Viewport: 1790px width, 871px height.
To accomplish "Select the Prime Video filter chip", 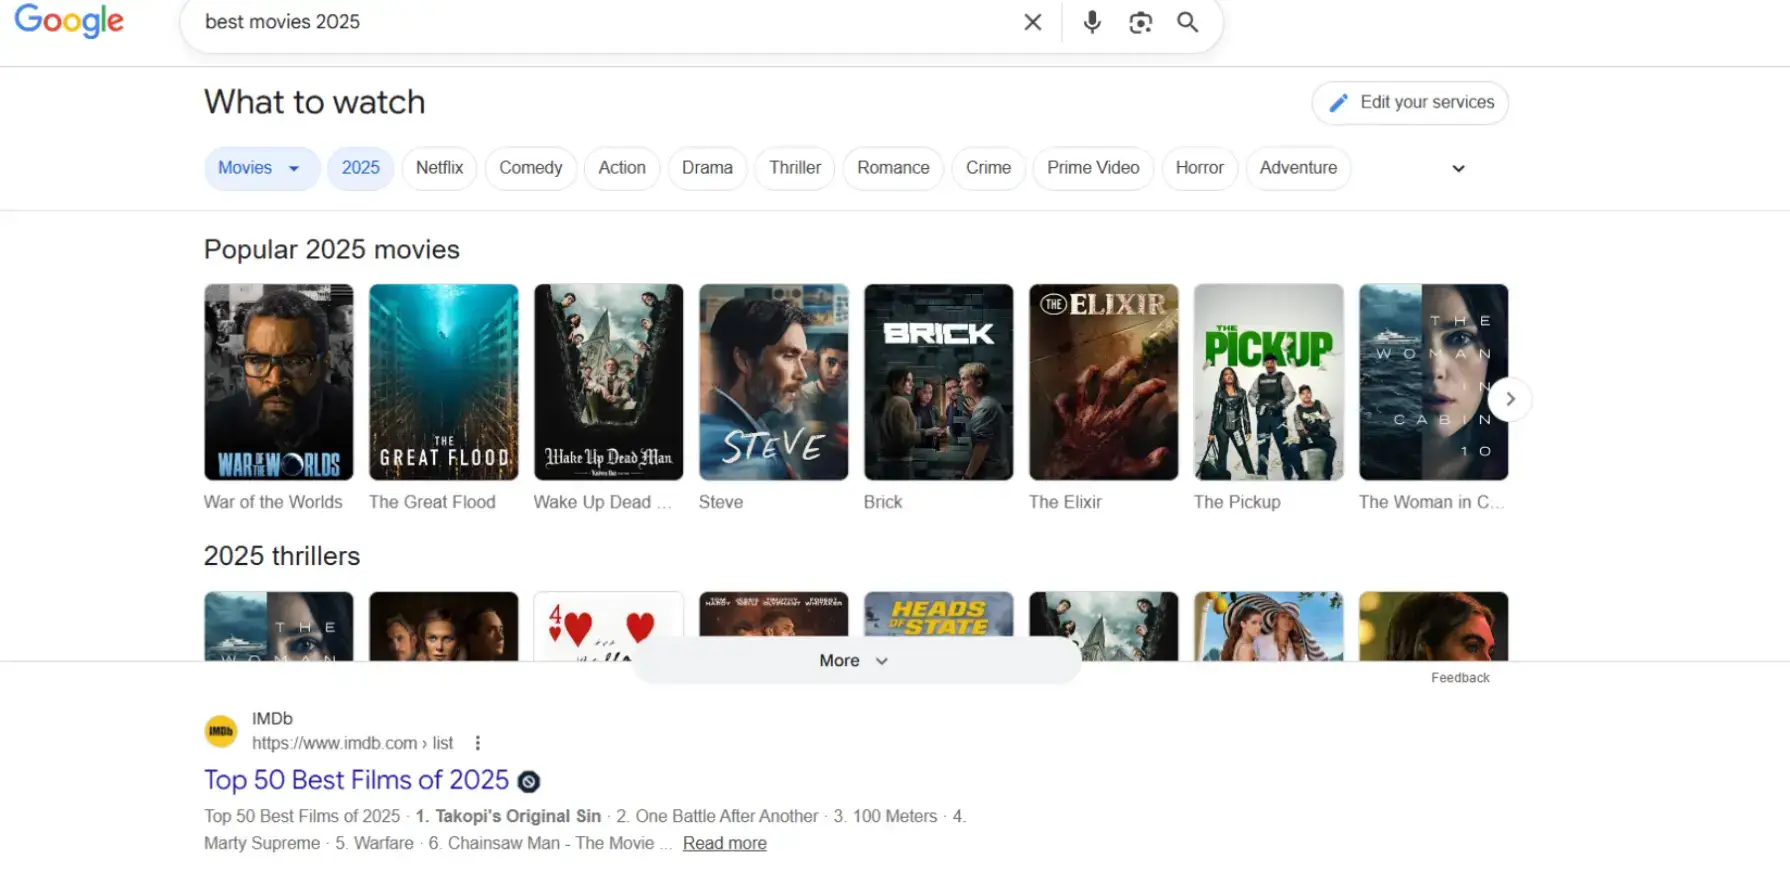I will 1093,168.
